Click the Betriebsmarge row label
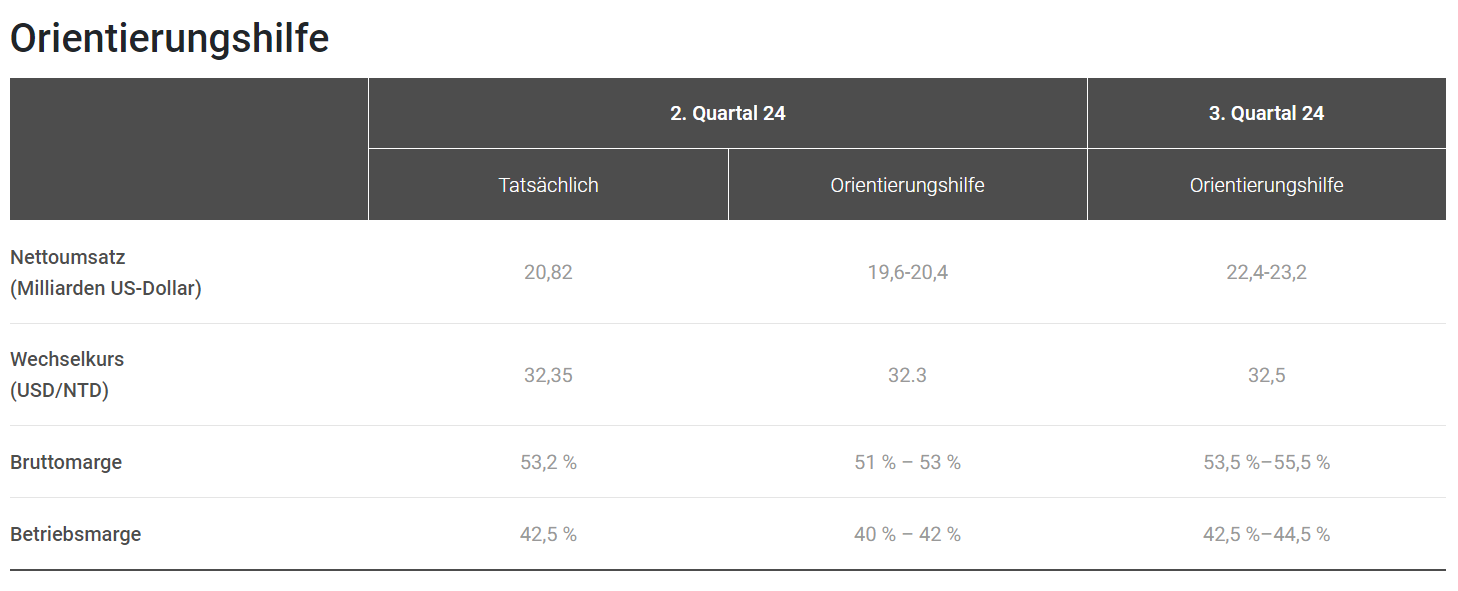 pyautogui.click(x=76, y=534)
